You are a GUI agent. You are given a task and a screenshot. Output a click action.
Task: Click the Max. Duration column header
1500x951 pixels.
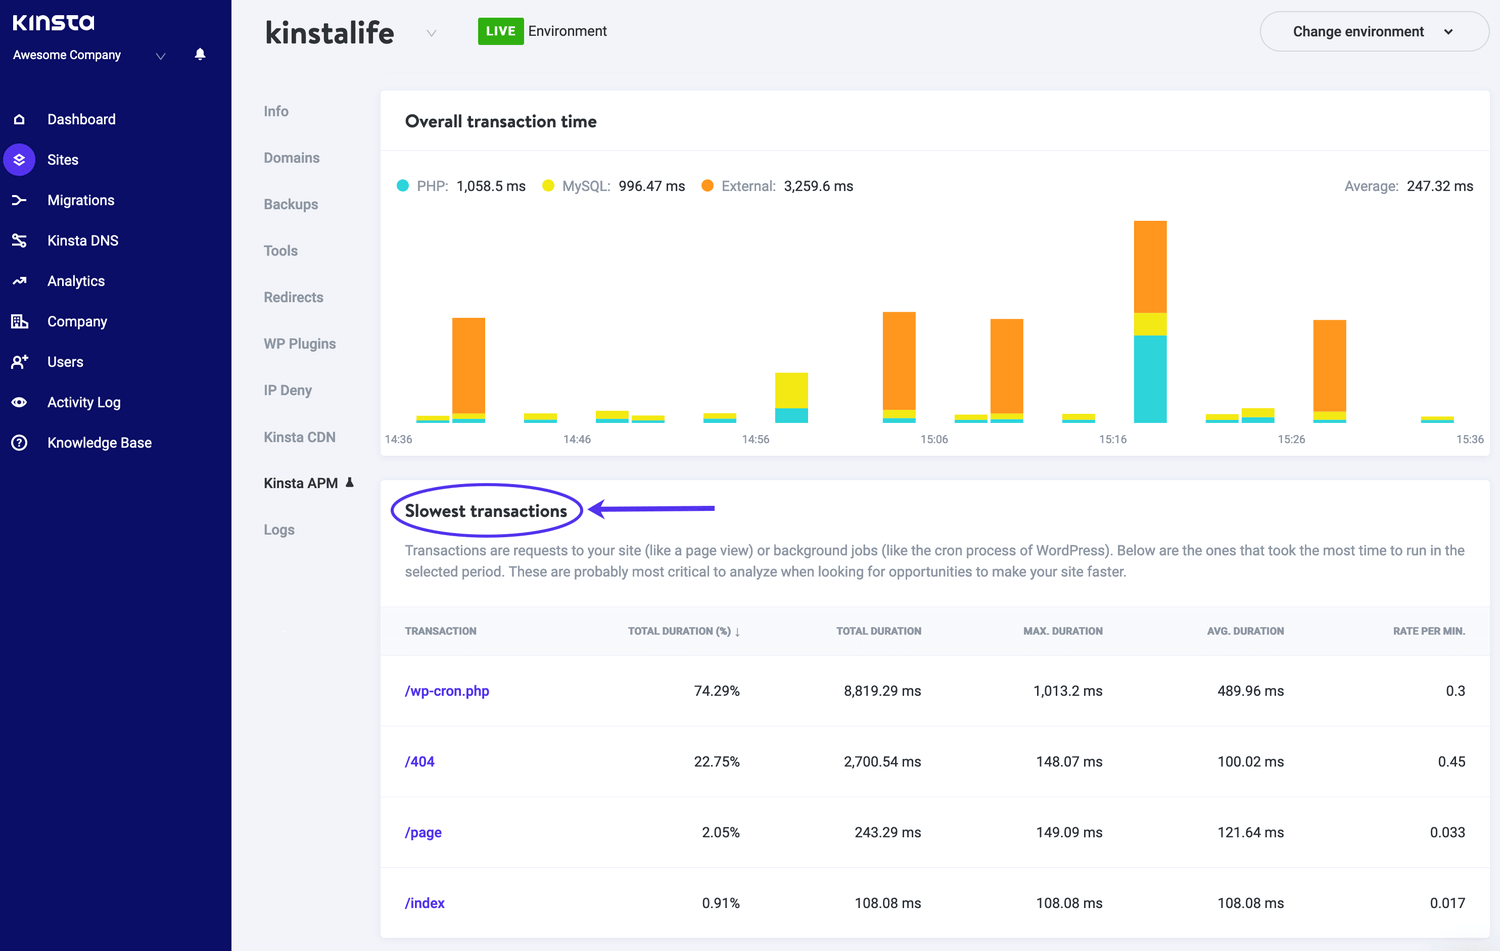click(x=1063, y=631)
